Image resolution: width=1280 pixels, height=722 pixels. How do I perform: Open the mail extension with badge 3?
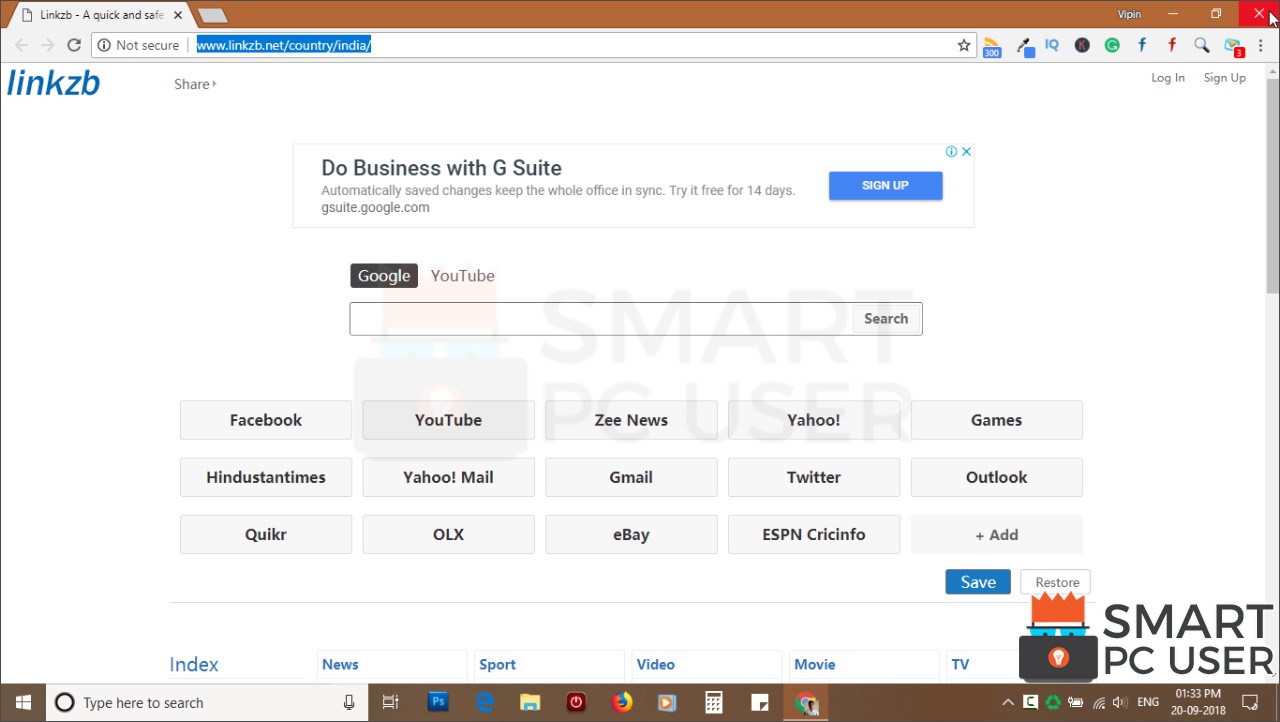pyautogui.click(x=1233, y=46)
